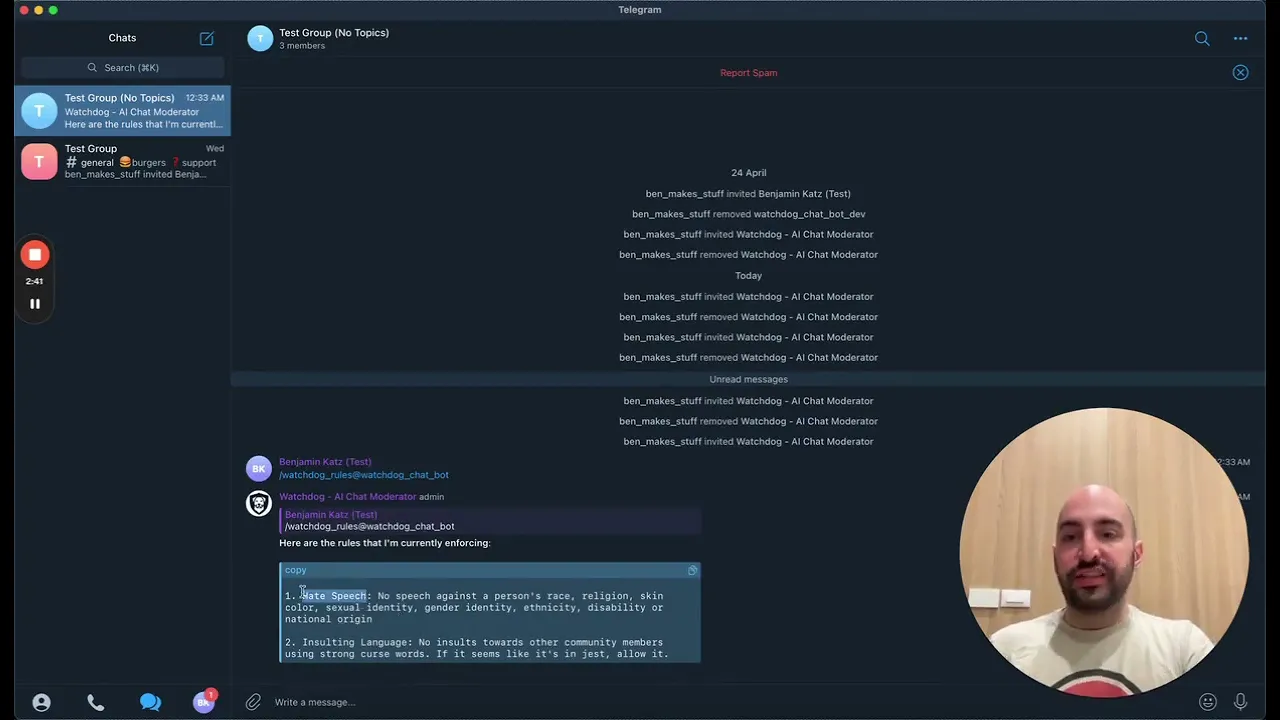This screenshot has width=1280, height=720.
Task: Open the Watchdog bot avatar
Action: pos(259,503)
